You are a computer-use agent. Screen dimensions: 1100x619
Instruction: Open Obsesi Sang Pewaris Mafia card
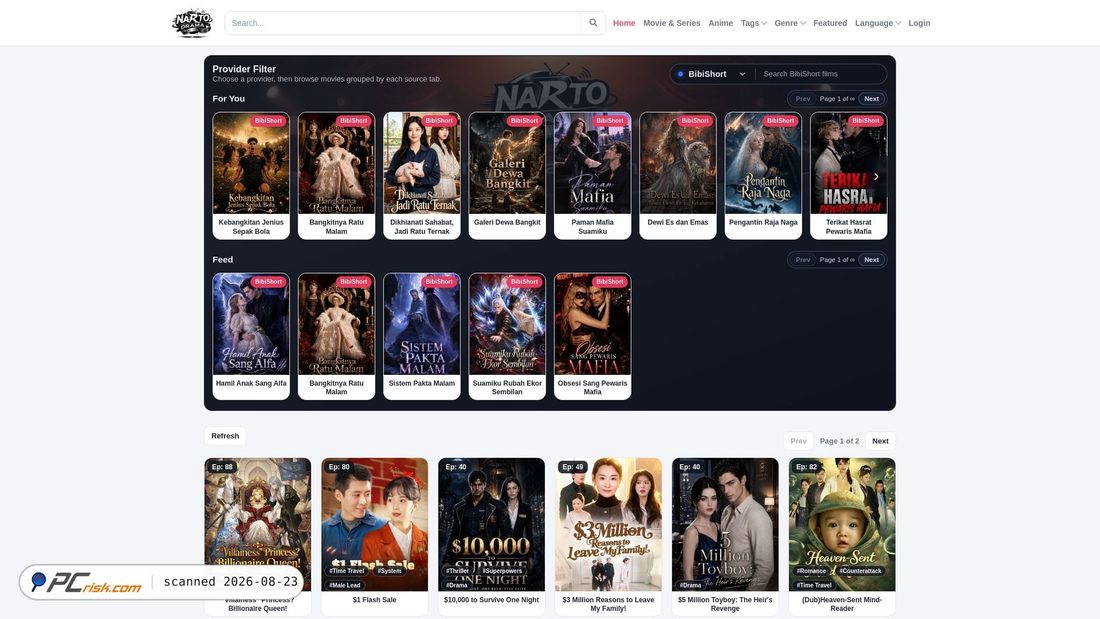[593, 336]
